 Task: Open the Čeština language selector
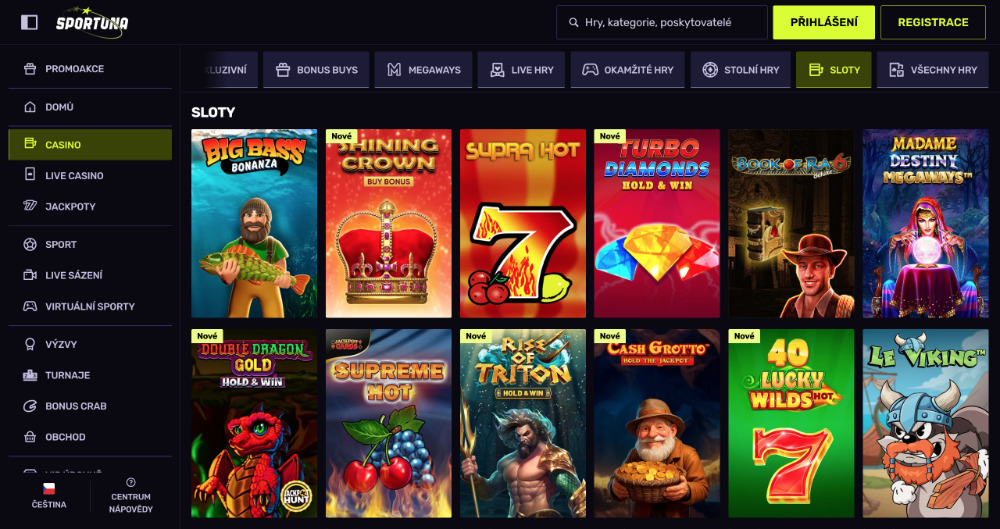48,496
